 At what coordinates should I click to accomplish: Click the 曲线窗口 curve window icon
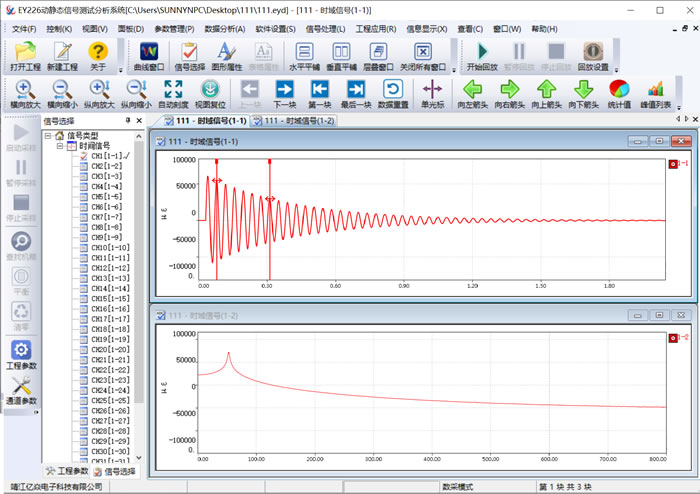(149, 51)
